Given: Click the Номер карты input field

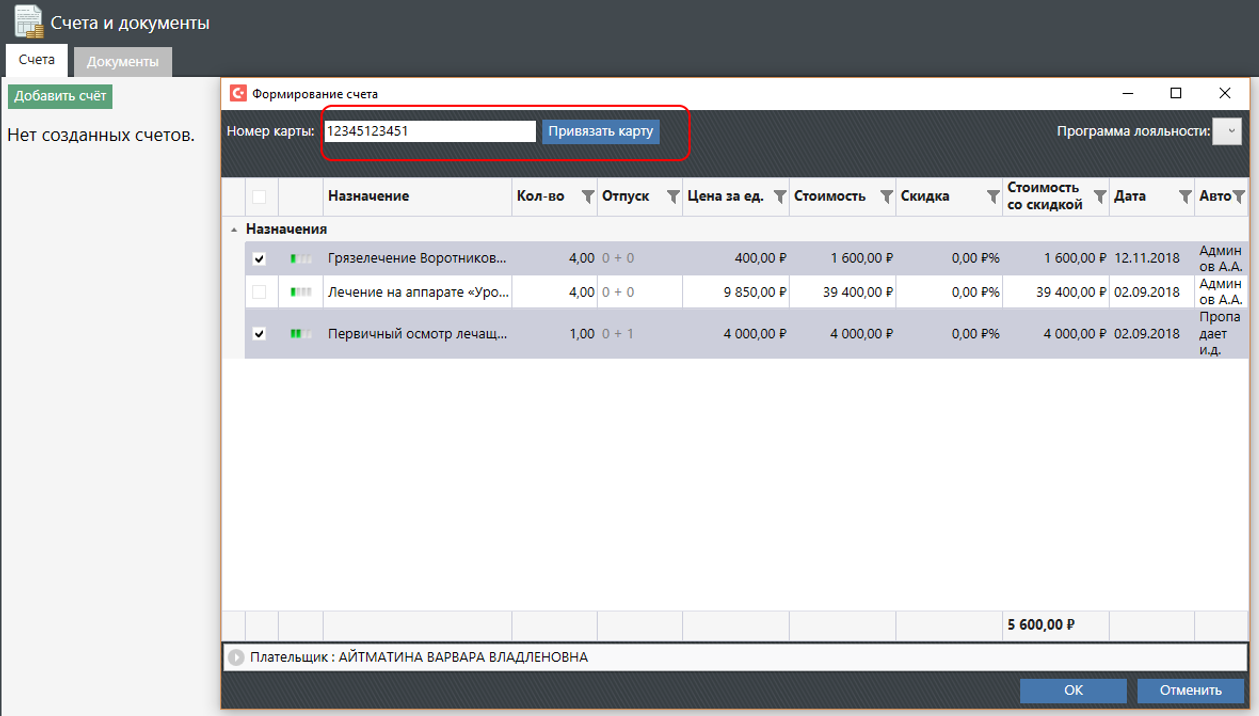Looking at the screenshot, I should click(x=429, y=131).
